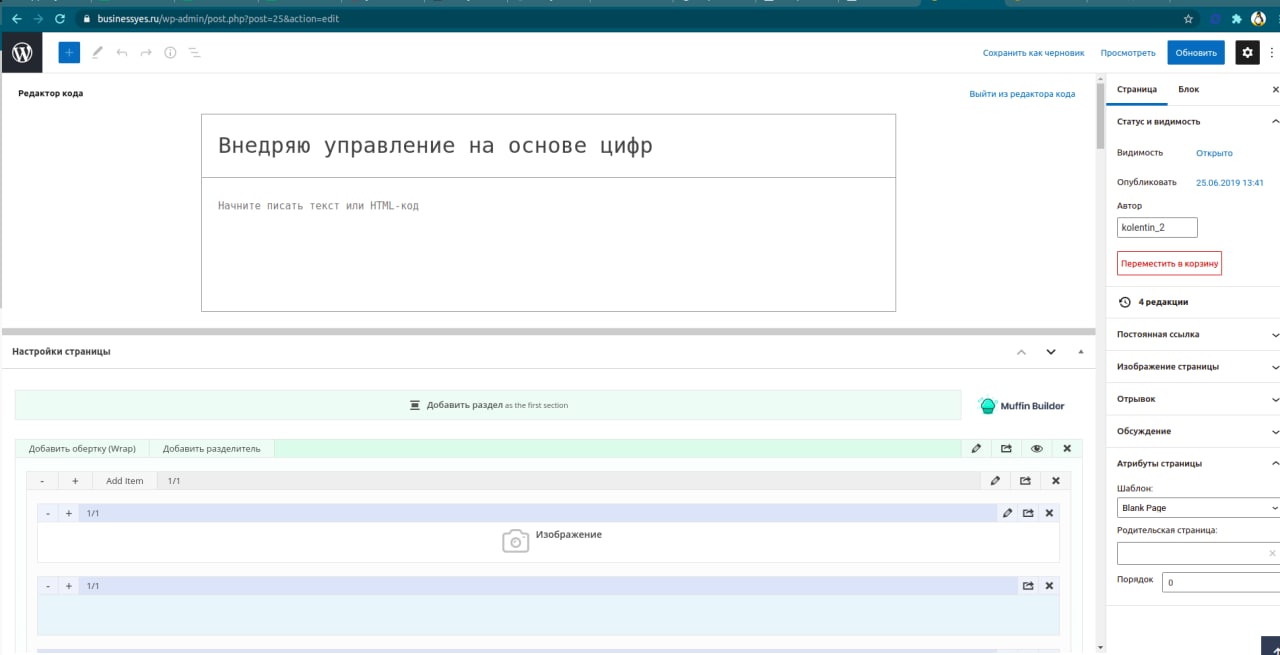Decrease second item width
The image size is (1280, 655).
pos(48,586)
